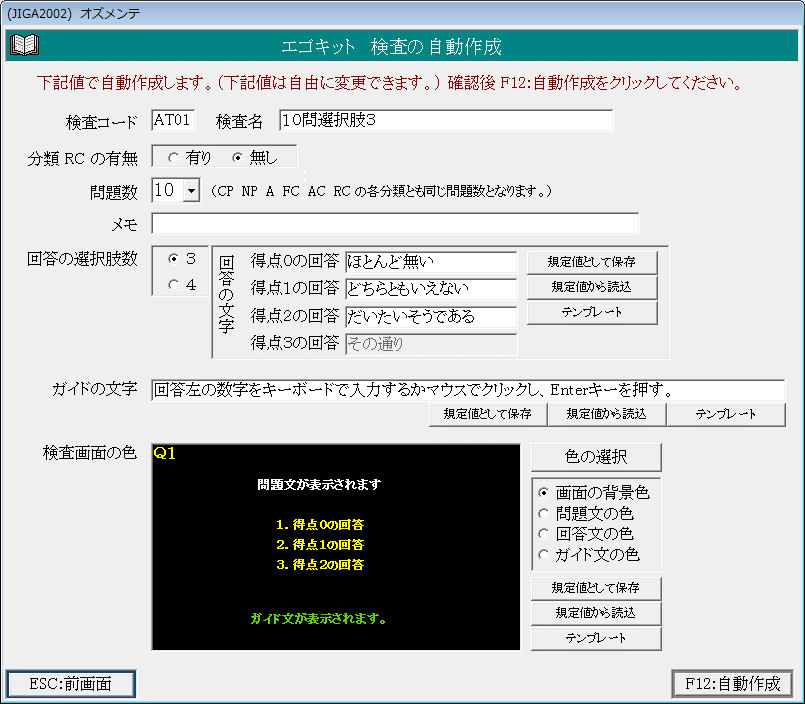Screen dimensions: 805x704
Task: Click the preview line 2. 得点1の回答
Action: click(320, 545)
